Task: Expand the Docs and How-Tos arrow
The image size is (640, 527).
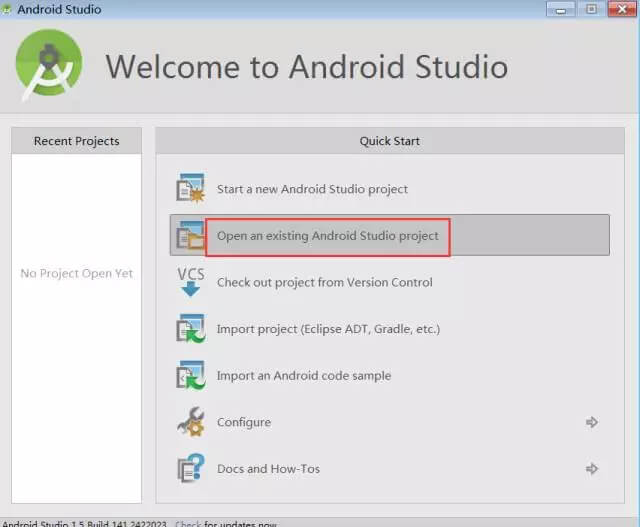Action: click(x=592, y=469)
